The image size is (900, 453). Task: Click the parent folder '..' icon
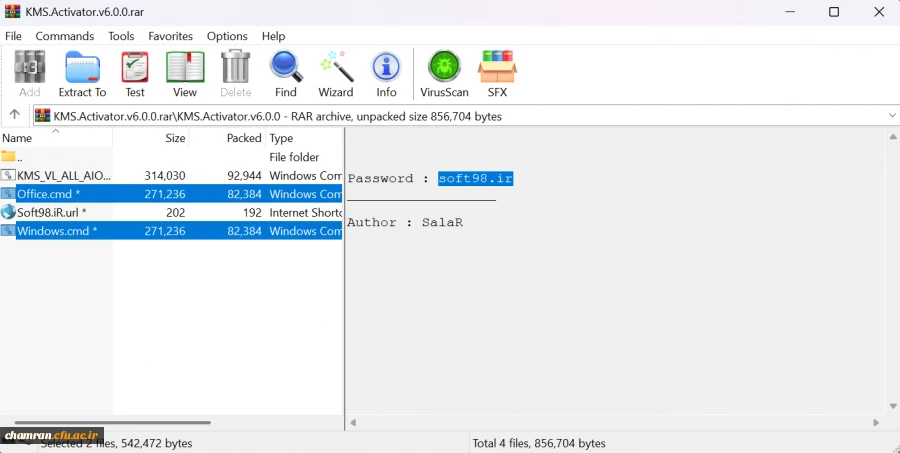pyautogui.click(x=8, y=156)
